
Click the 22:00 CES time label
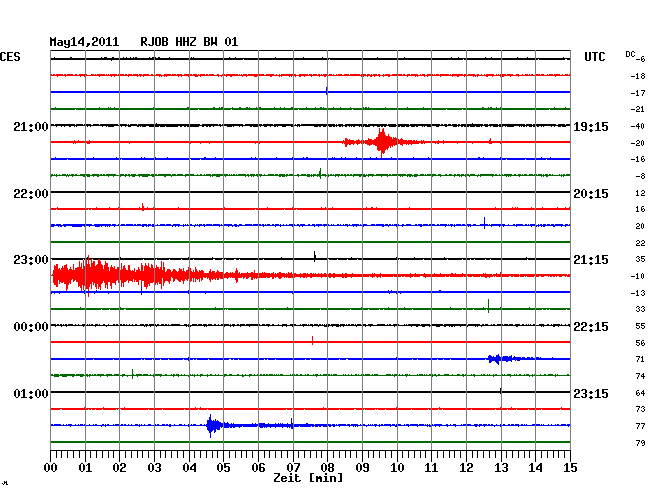tap(31, 194)
